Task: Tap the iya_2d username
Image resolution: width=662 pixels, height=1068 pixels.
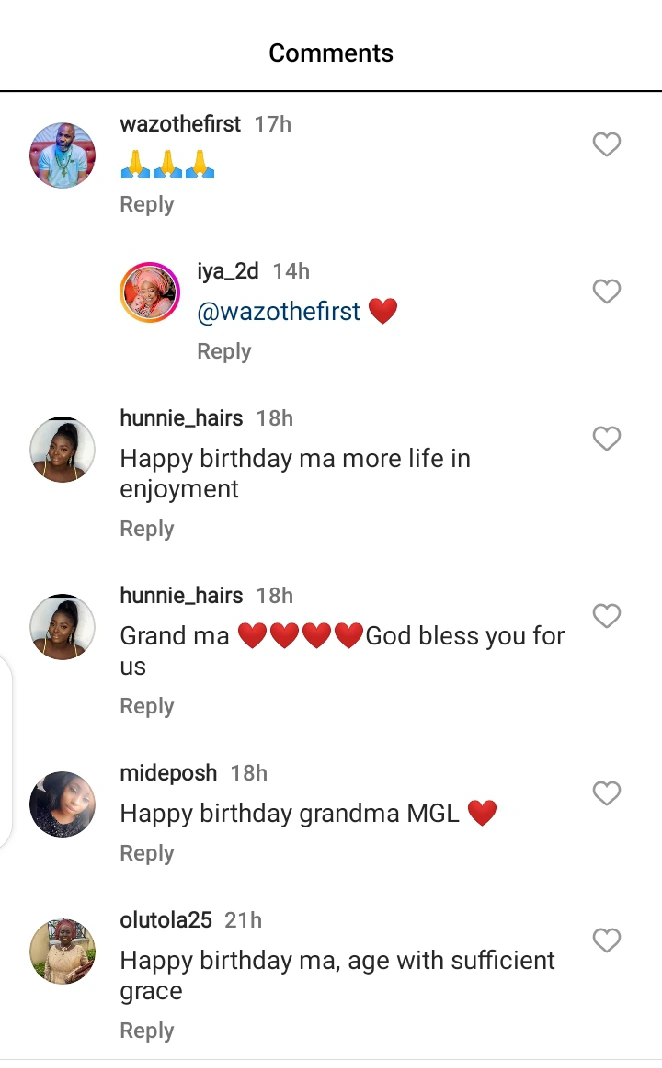Action: tap(230, 271)
